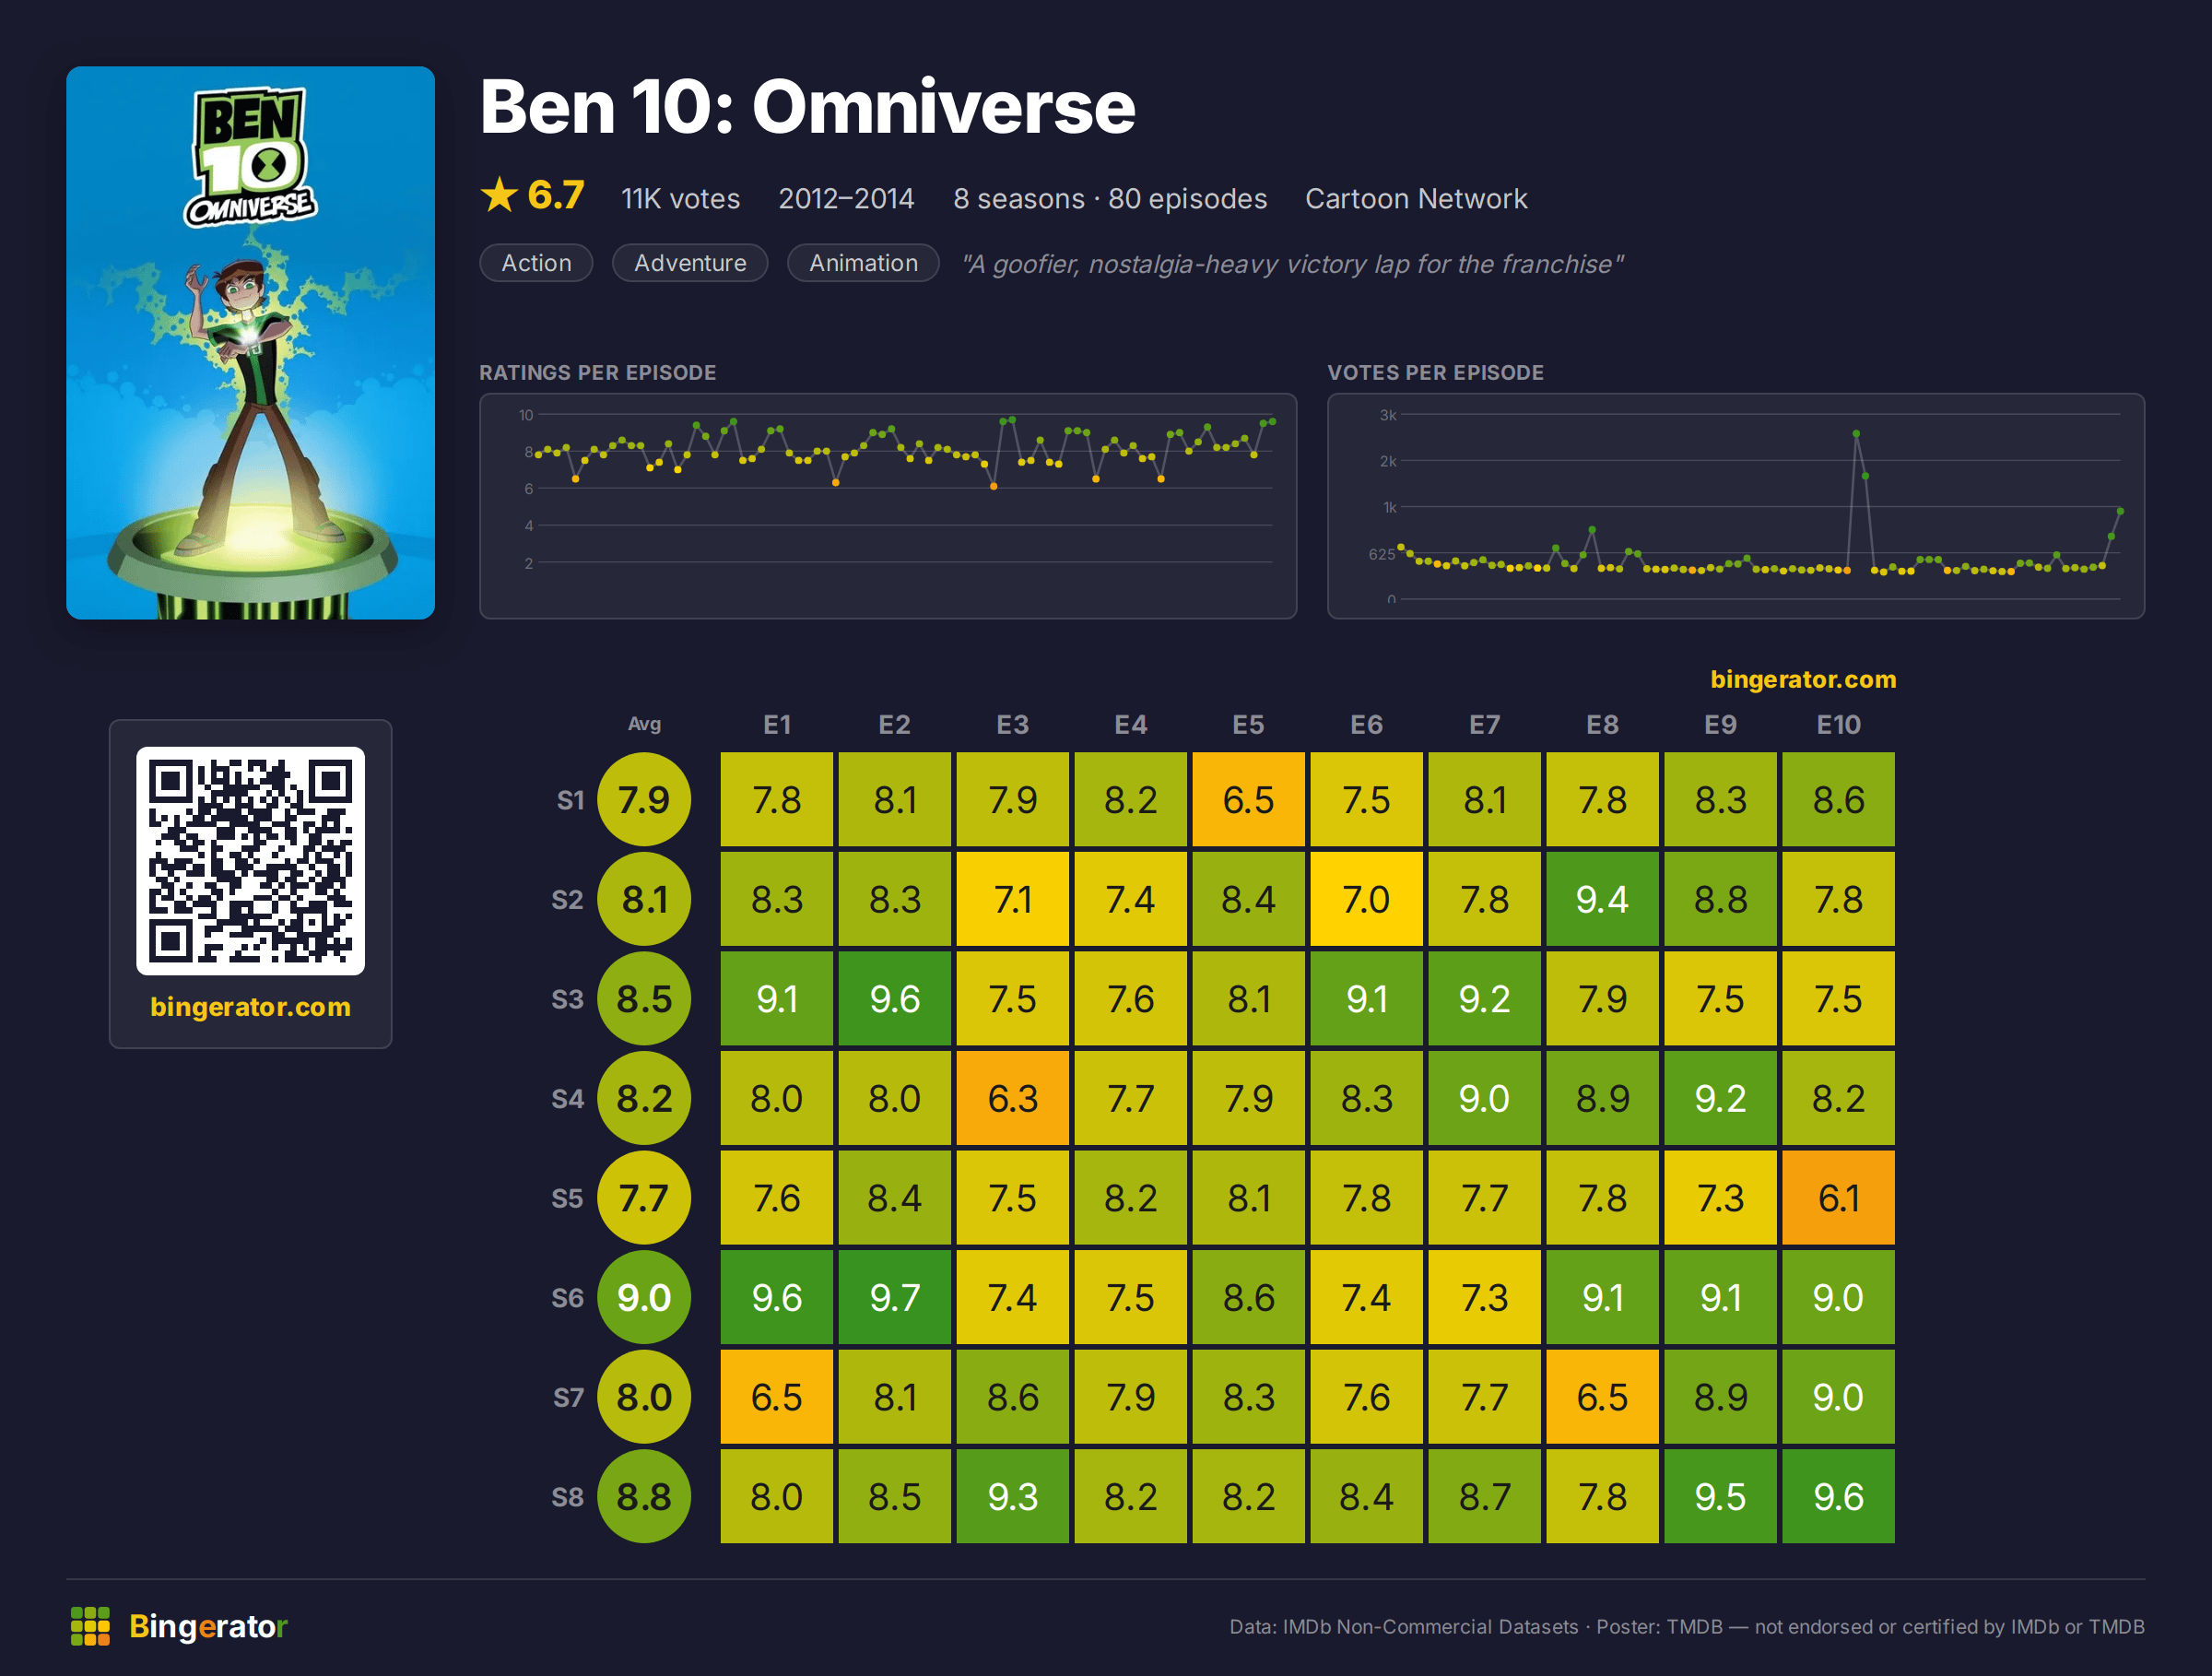Screen dimensions: 2212x1676
Task: Click the Ben 10 Omniverse poster
Action: pos(250,343)
